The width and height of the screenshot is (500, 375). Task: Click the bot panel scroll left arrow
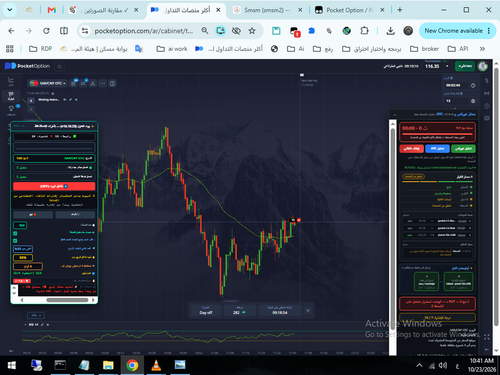[22, 300]
